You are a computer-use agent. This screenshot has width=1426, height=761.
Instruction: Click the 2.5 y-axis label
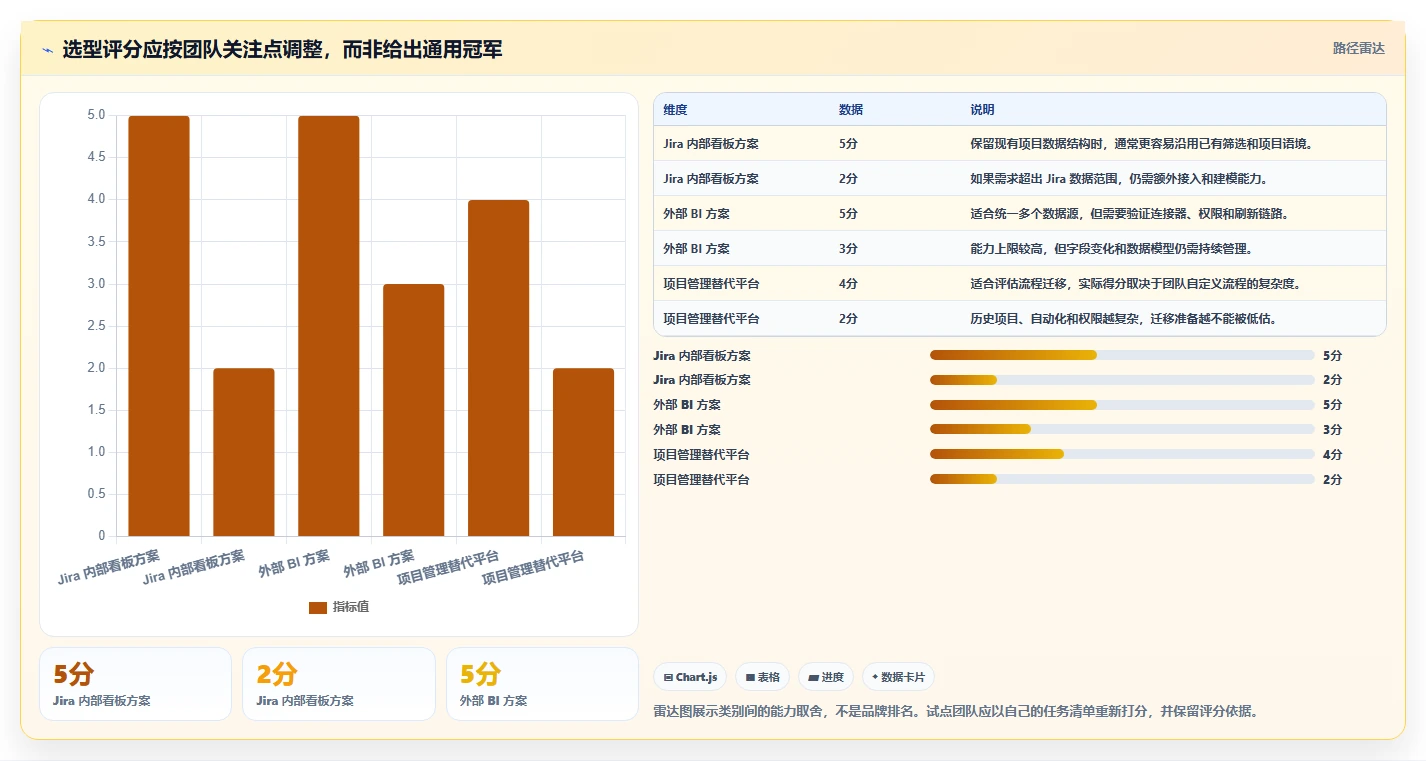point(96,326)
